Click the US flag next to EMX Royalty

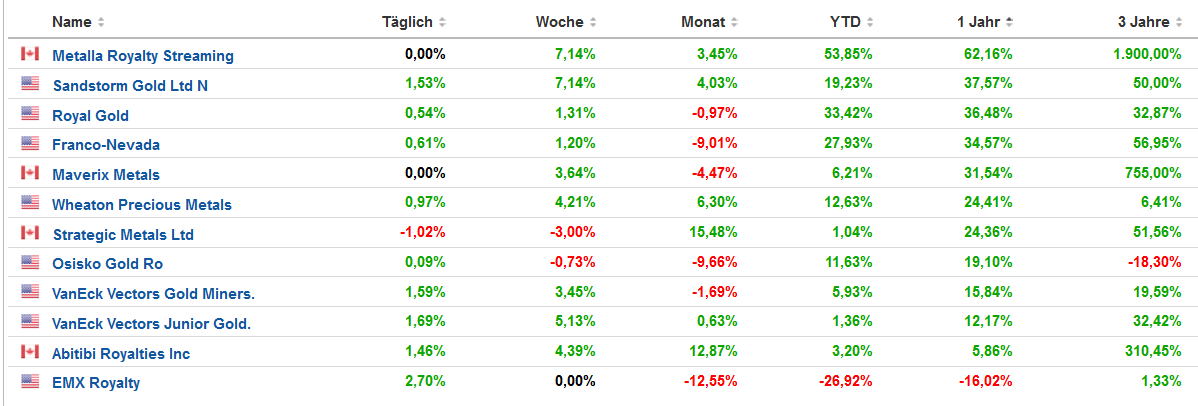click(x=29, y=382)
